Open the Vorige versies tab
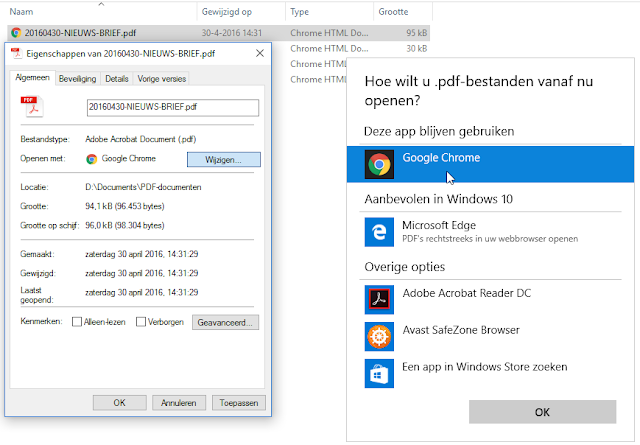This screenshot has width=640, height=445. pyautogui.click(x=162, y=78)
